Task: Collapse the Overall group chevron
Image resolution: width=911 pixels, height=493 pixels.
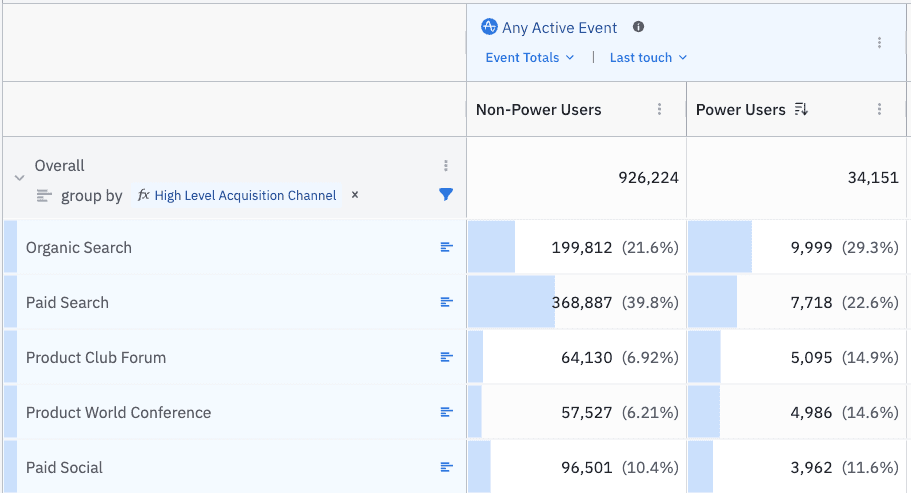Action: pos(19,178)
